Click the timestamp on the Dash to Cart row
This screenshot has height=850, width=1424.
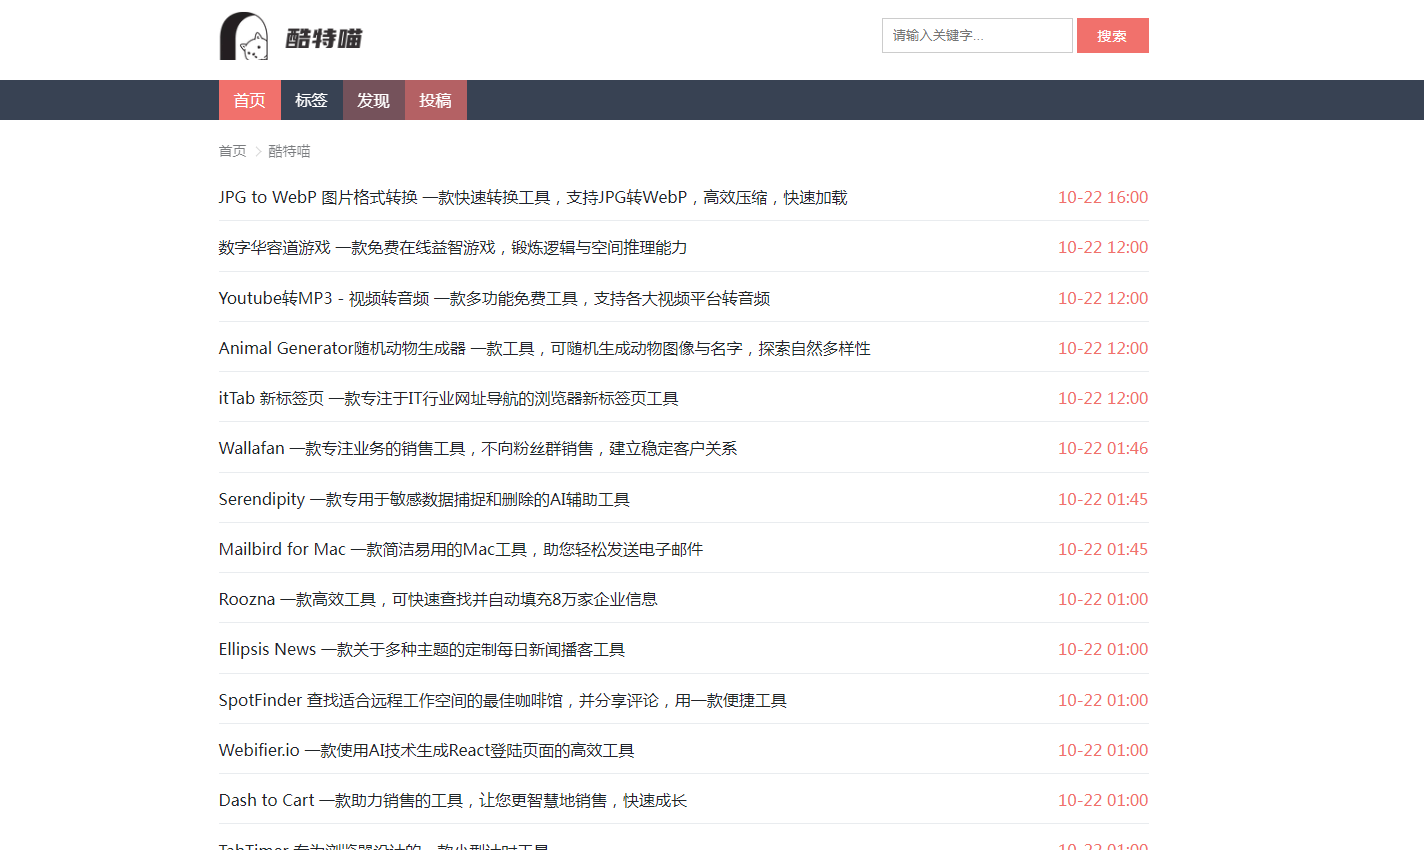[1103, 800]
